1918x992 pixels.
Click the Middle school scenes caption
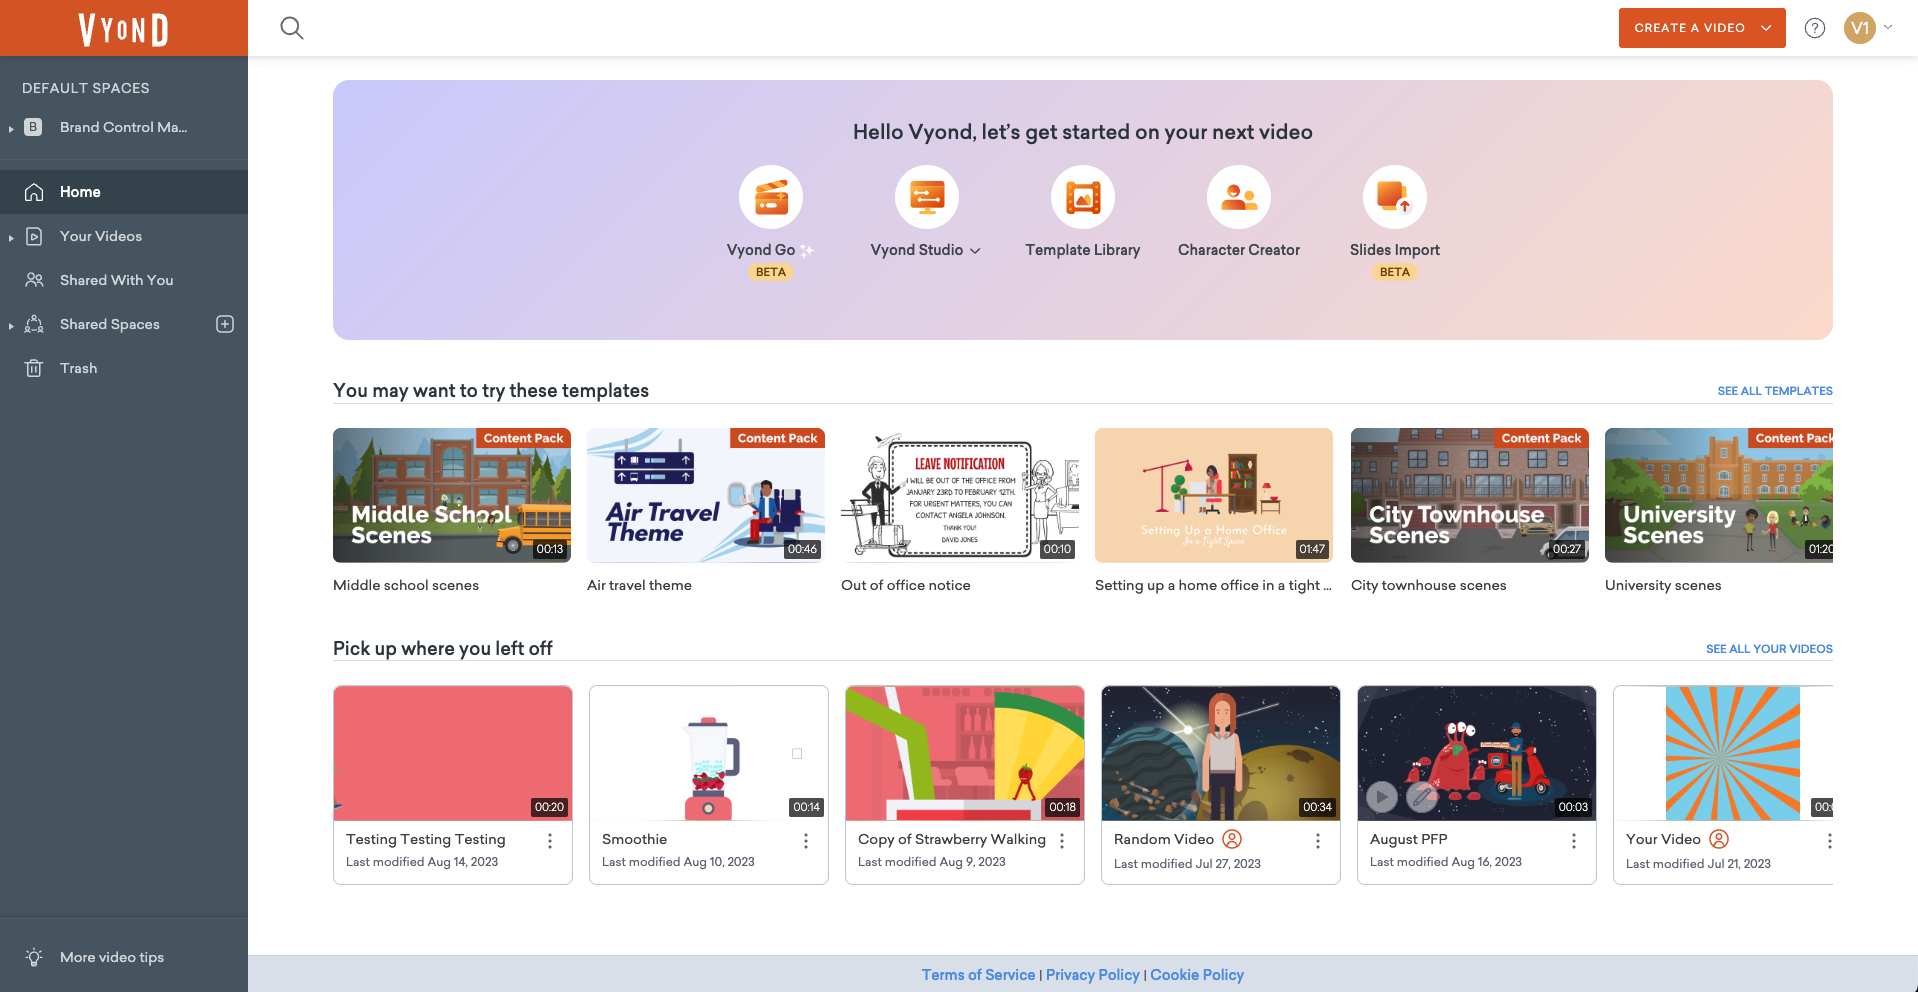(x=406, y=585)
